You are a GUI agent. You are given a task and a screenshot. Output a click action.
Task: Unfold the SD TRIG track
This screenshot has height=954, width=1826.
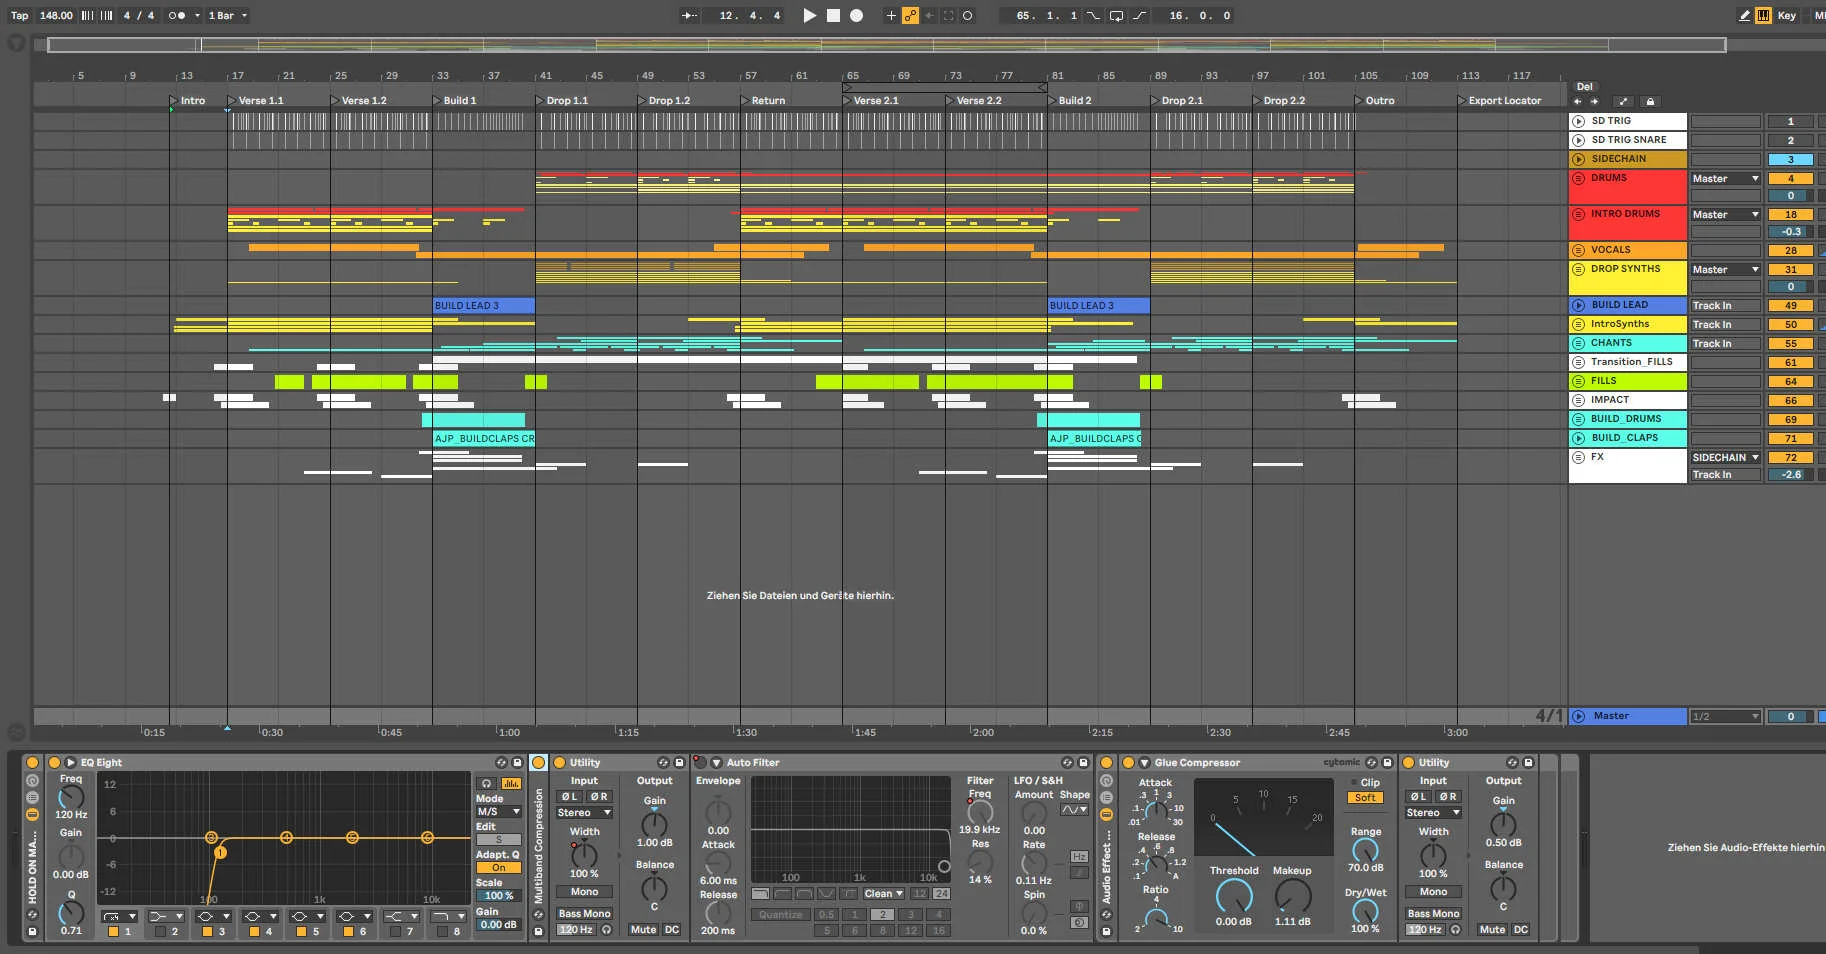pos(1579,121)
